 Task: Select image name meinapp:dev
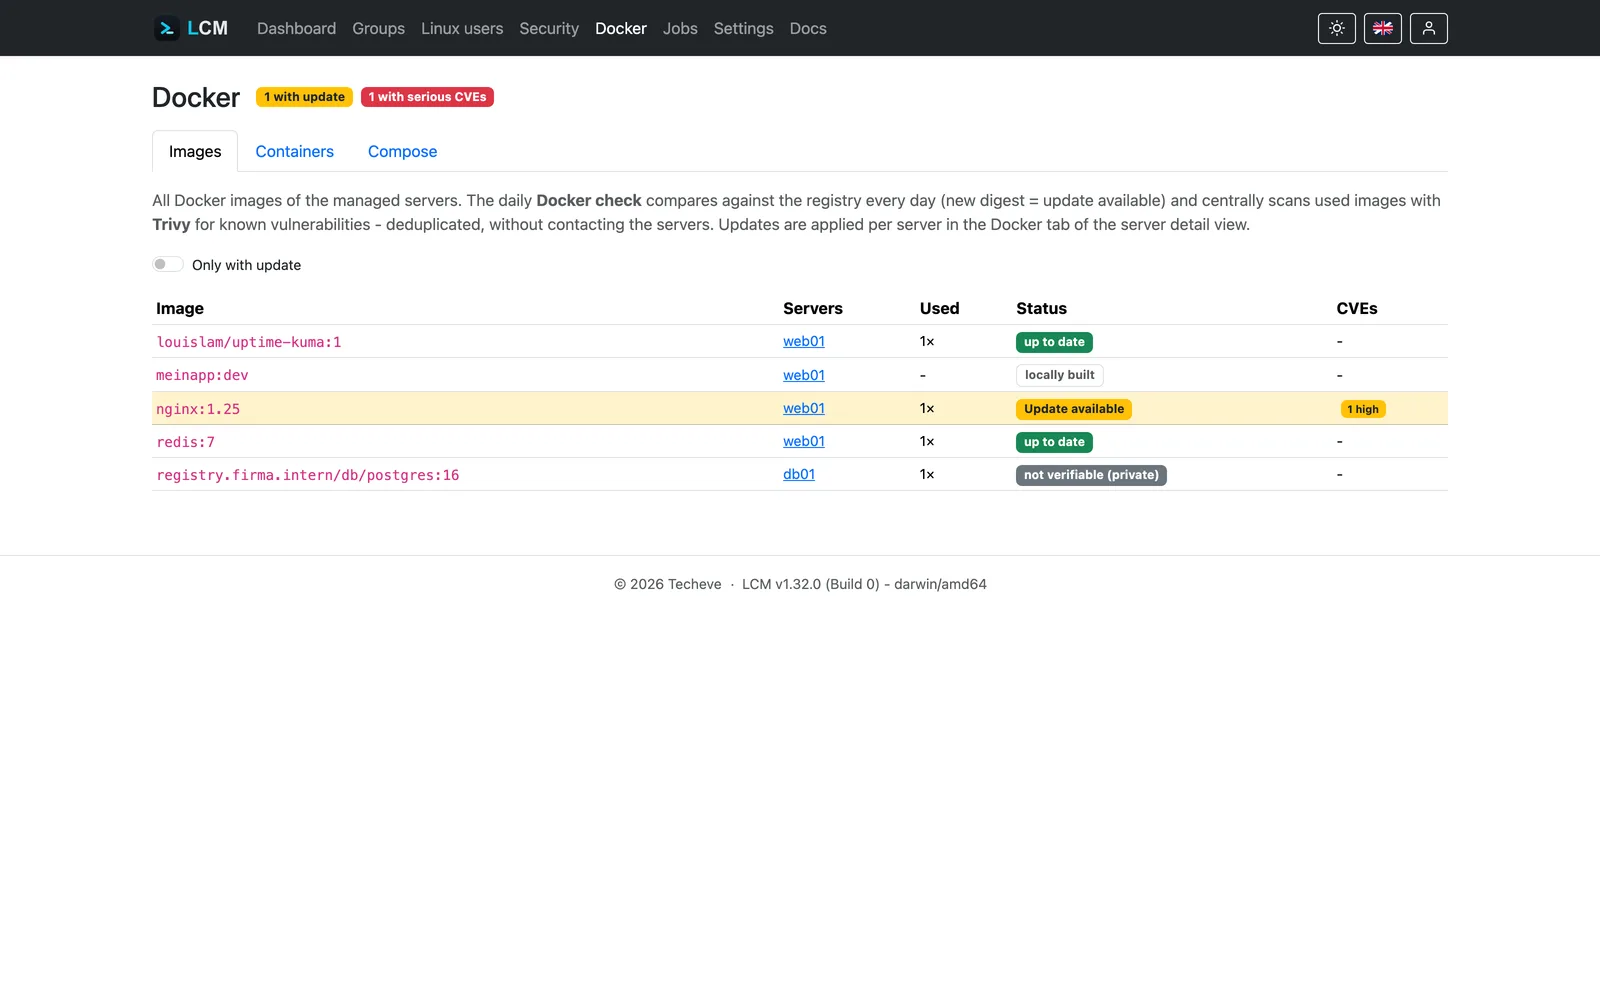(202, 375)
